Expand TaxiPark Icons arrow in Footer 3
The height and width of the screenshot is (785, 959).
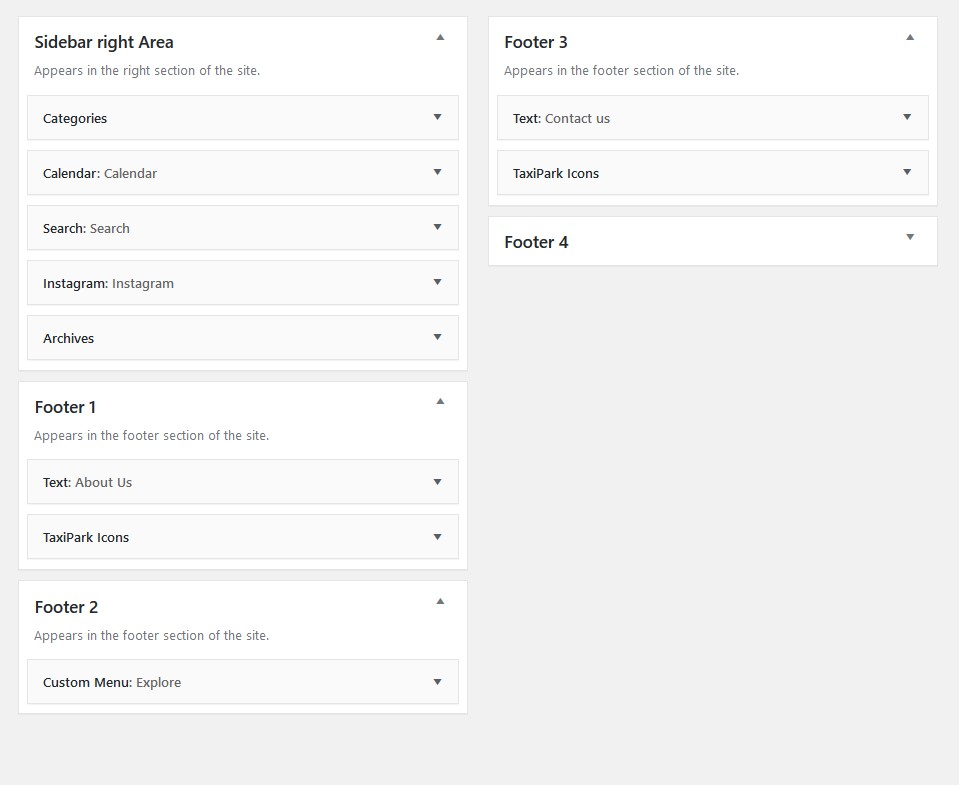click(907, 172)
